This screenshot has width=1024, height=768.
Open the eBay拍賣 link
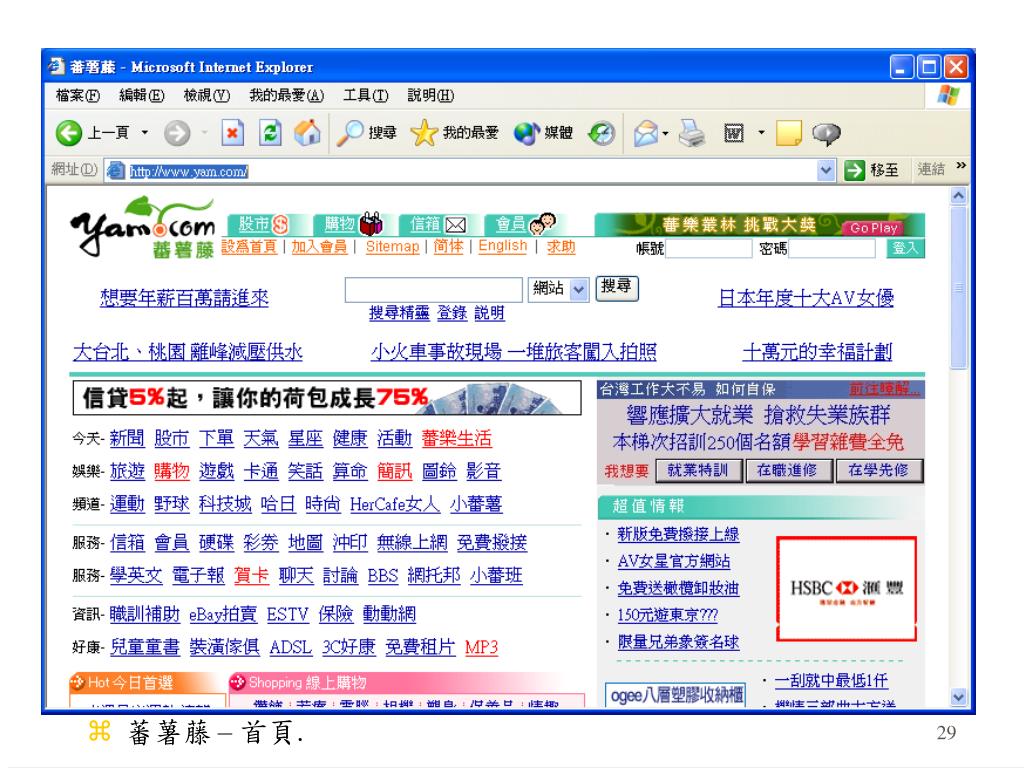223,615
